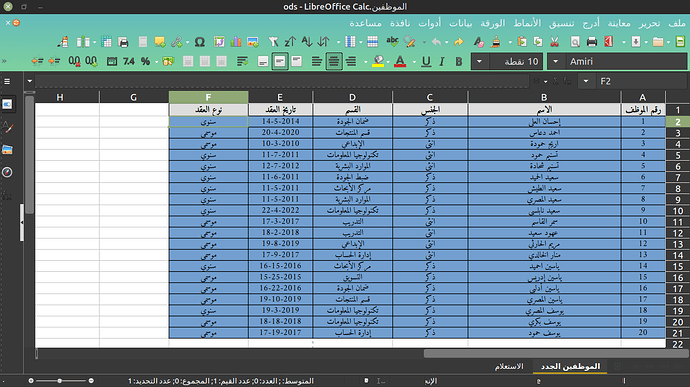This screenshot has width=690, height=387.
Task: Click the AutoFilter funnel icon
Action: tap(273, 42)
